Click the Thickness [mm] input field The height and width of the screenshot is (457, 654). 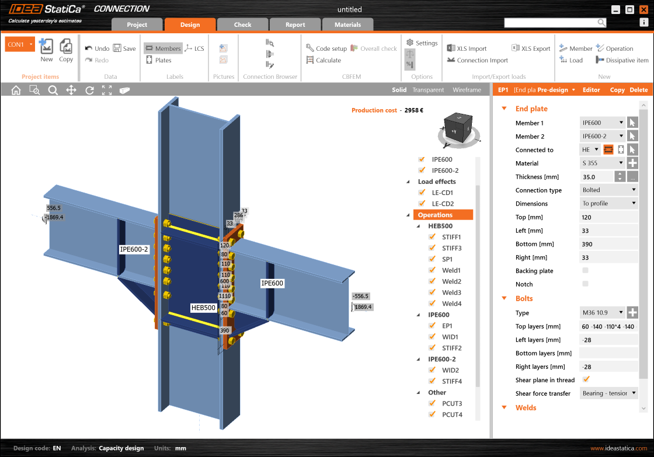click(x=596, y=177)
